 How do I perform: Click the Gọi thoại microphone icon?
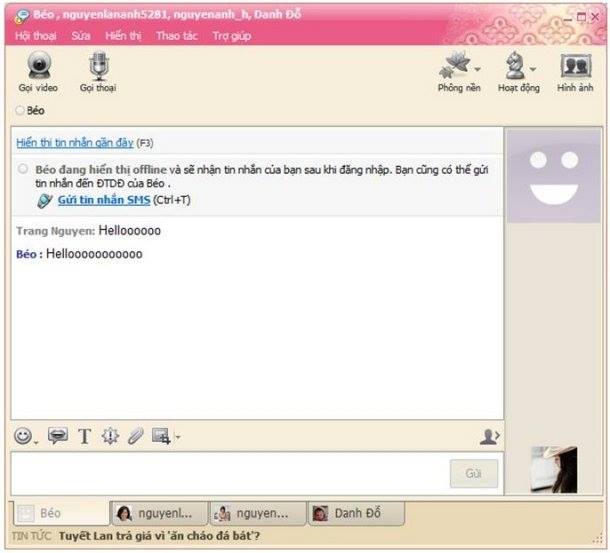point(98,67)
